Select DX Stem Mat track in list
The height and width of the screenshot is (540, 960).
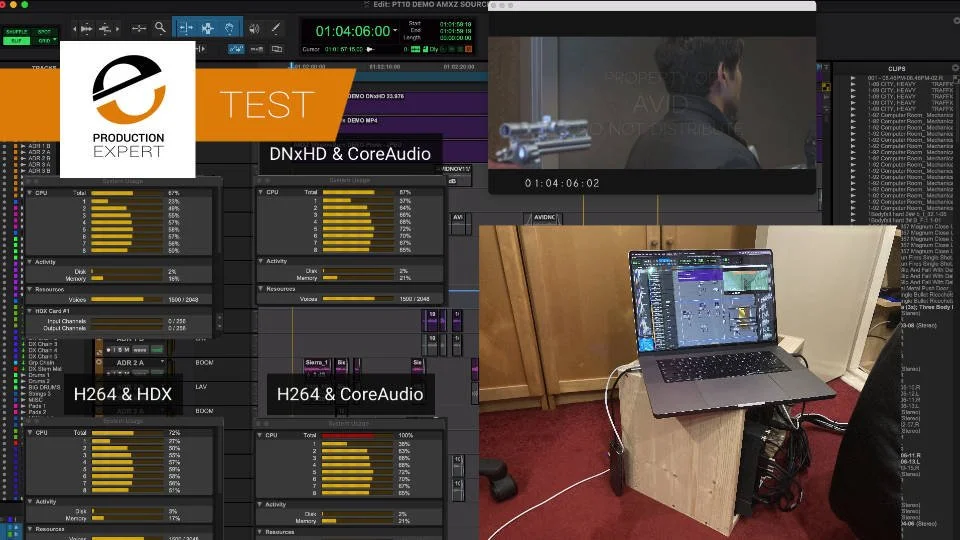coord(45,369)
